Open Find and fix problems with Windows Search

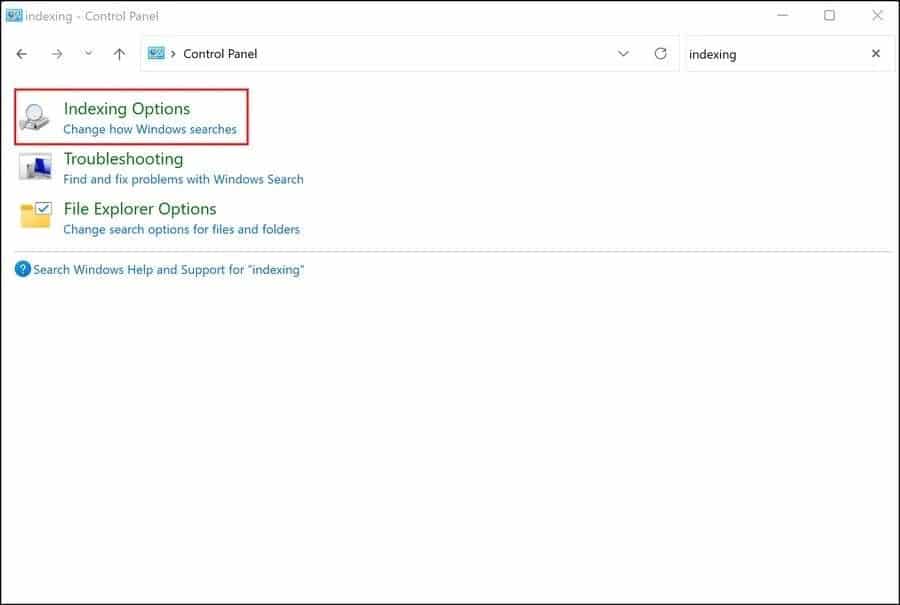coord(183,179)
